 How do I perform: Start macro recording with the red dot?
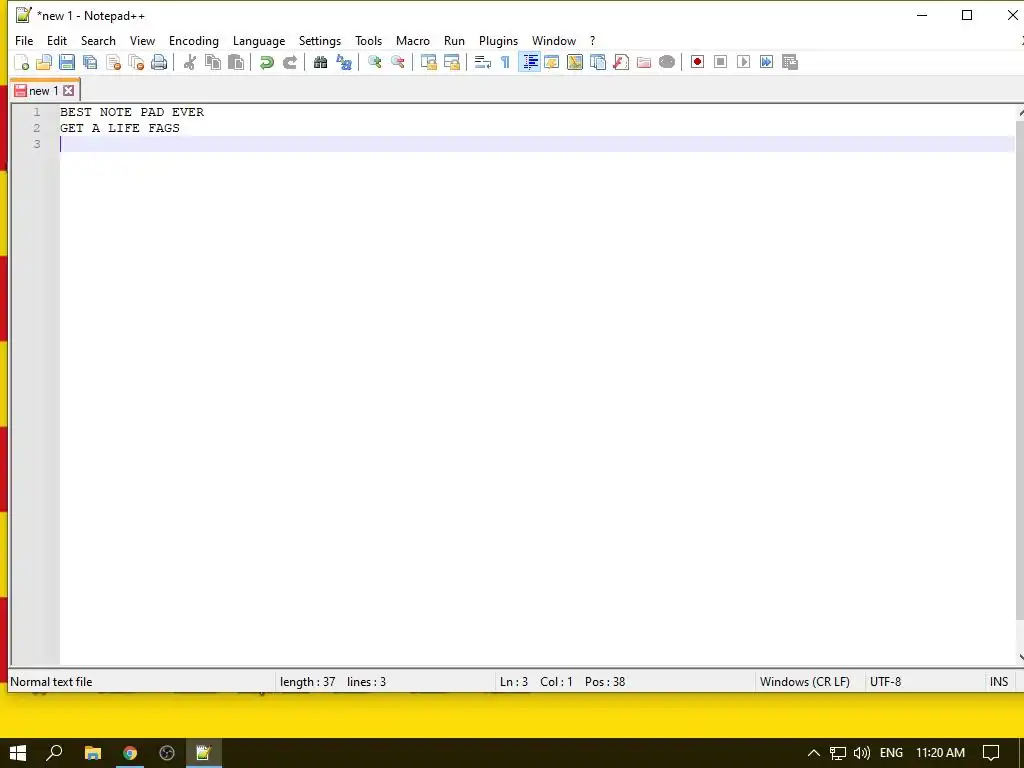coord(697,62)
